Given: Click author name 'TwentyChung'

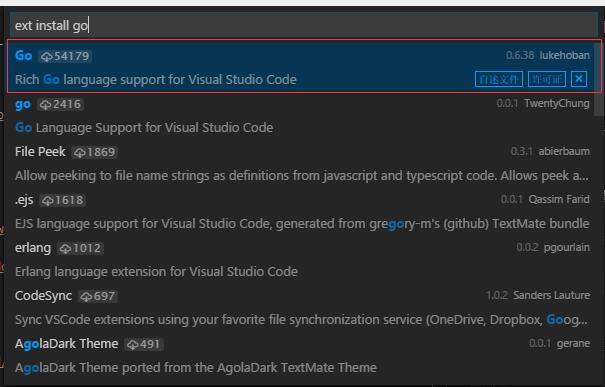Looking at the screenshot, I should coord(557,103).
